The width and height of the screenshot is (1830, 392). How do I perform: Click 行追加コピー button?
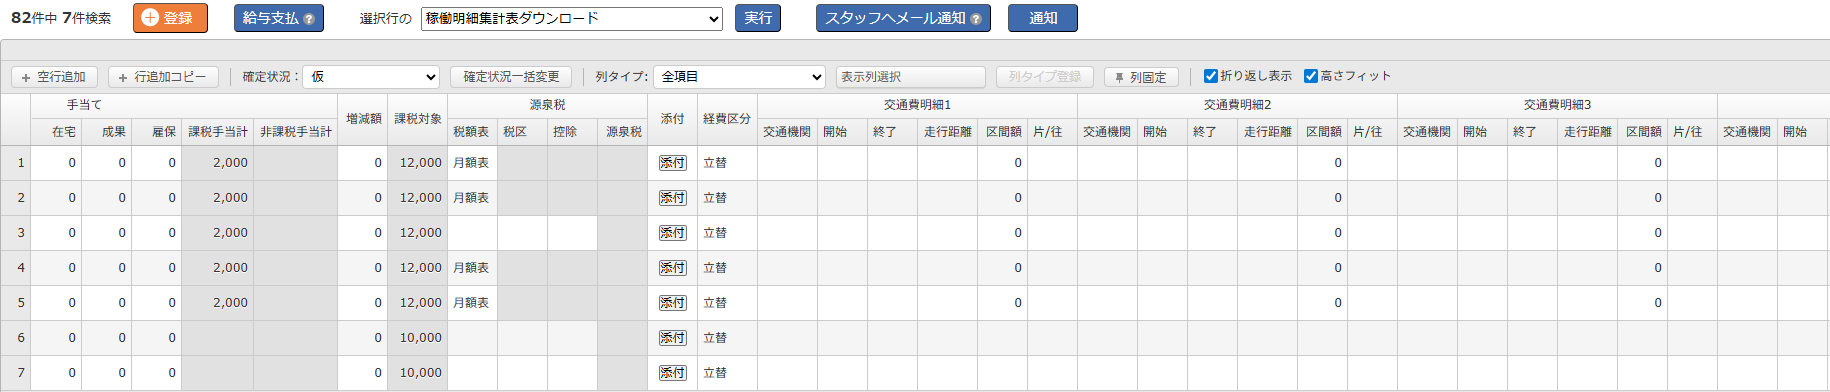point(163,77)
